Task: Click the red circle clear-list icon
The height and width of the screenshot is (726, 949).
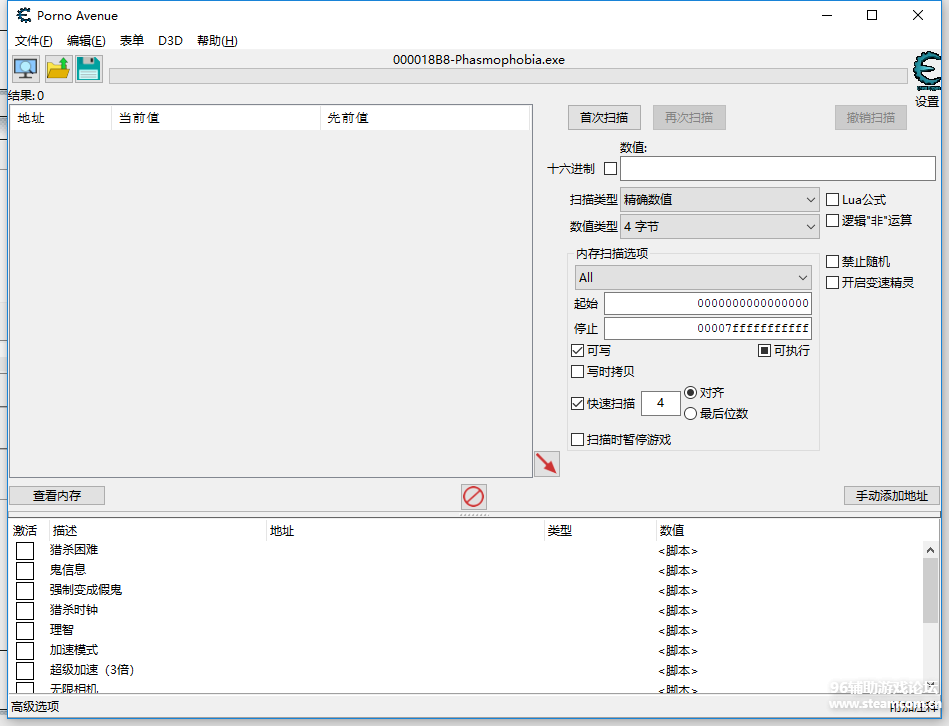Action: [473, 496]
